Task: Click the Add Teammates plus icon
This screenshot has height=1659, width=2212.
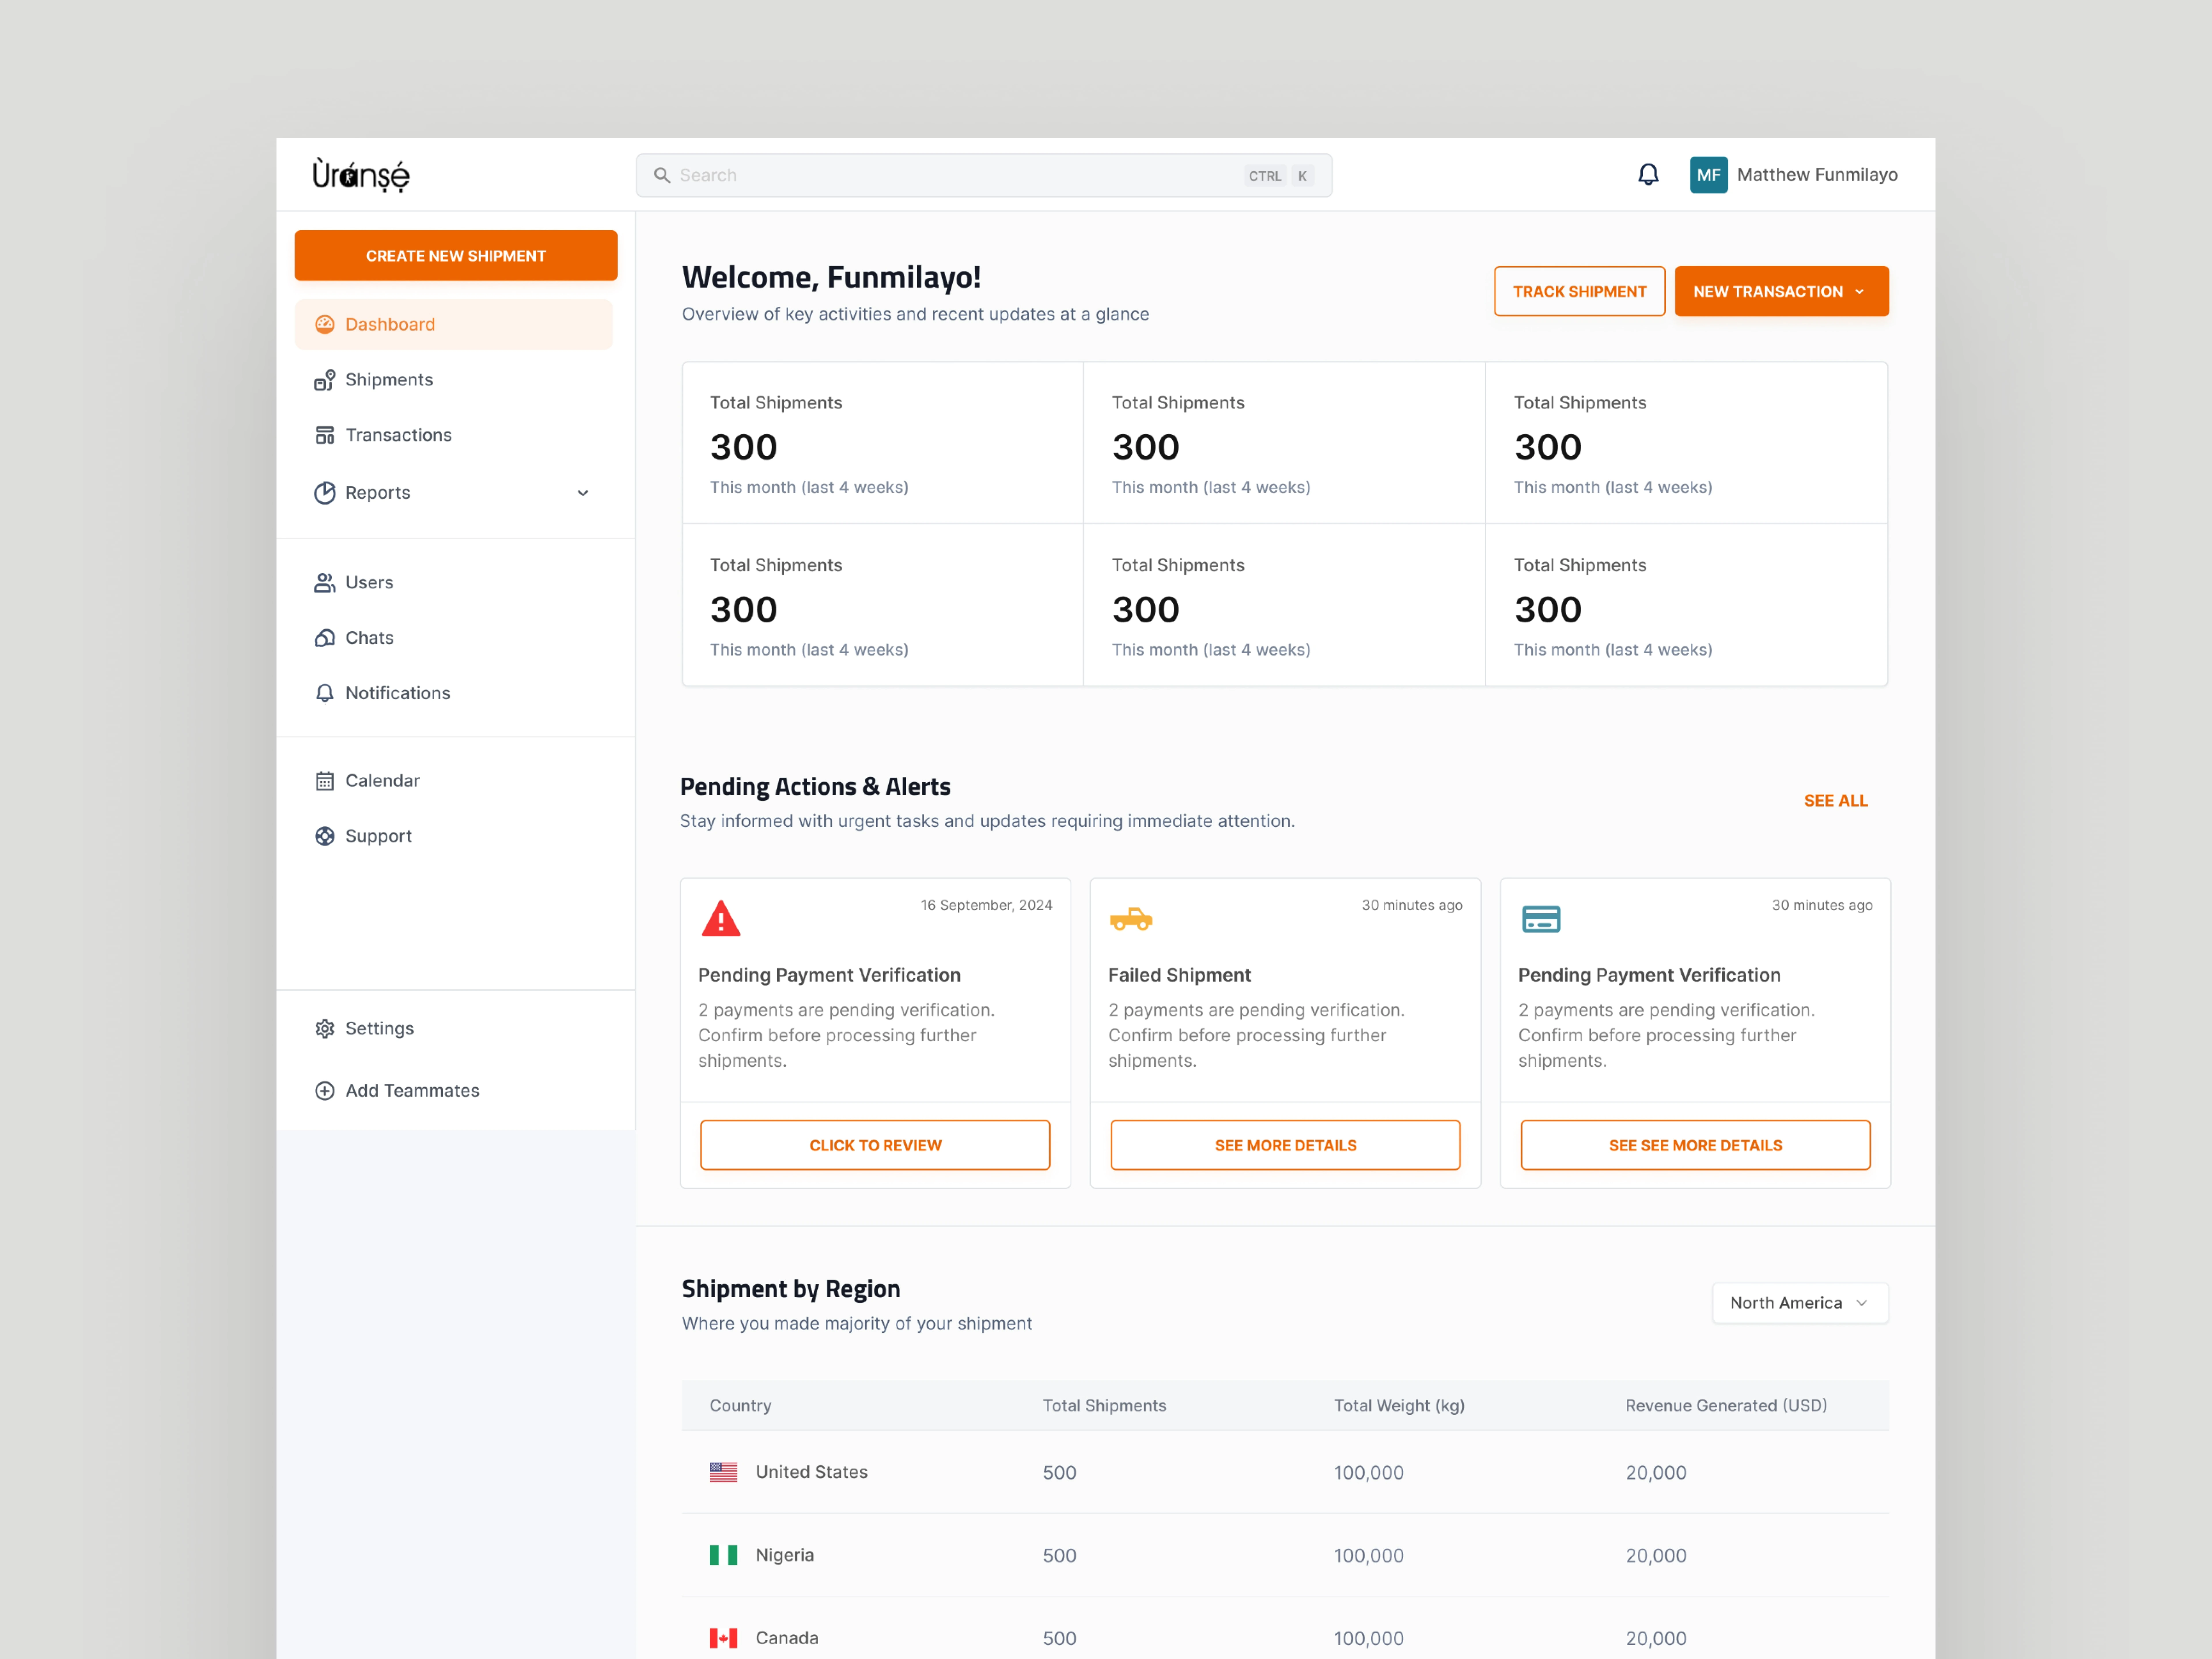Action: [x=325, y=1091]
